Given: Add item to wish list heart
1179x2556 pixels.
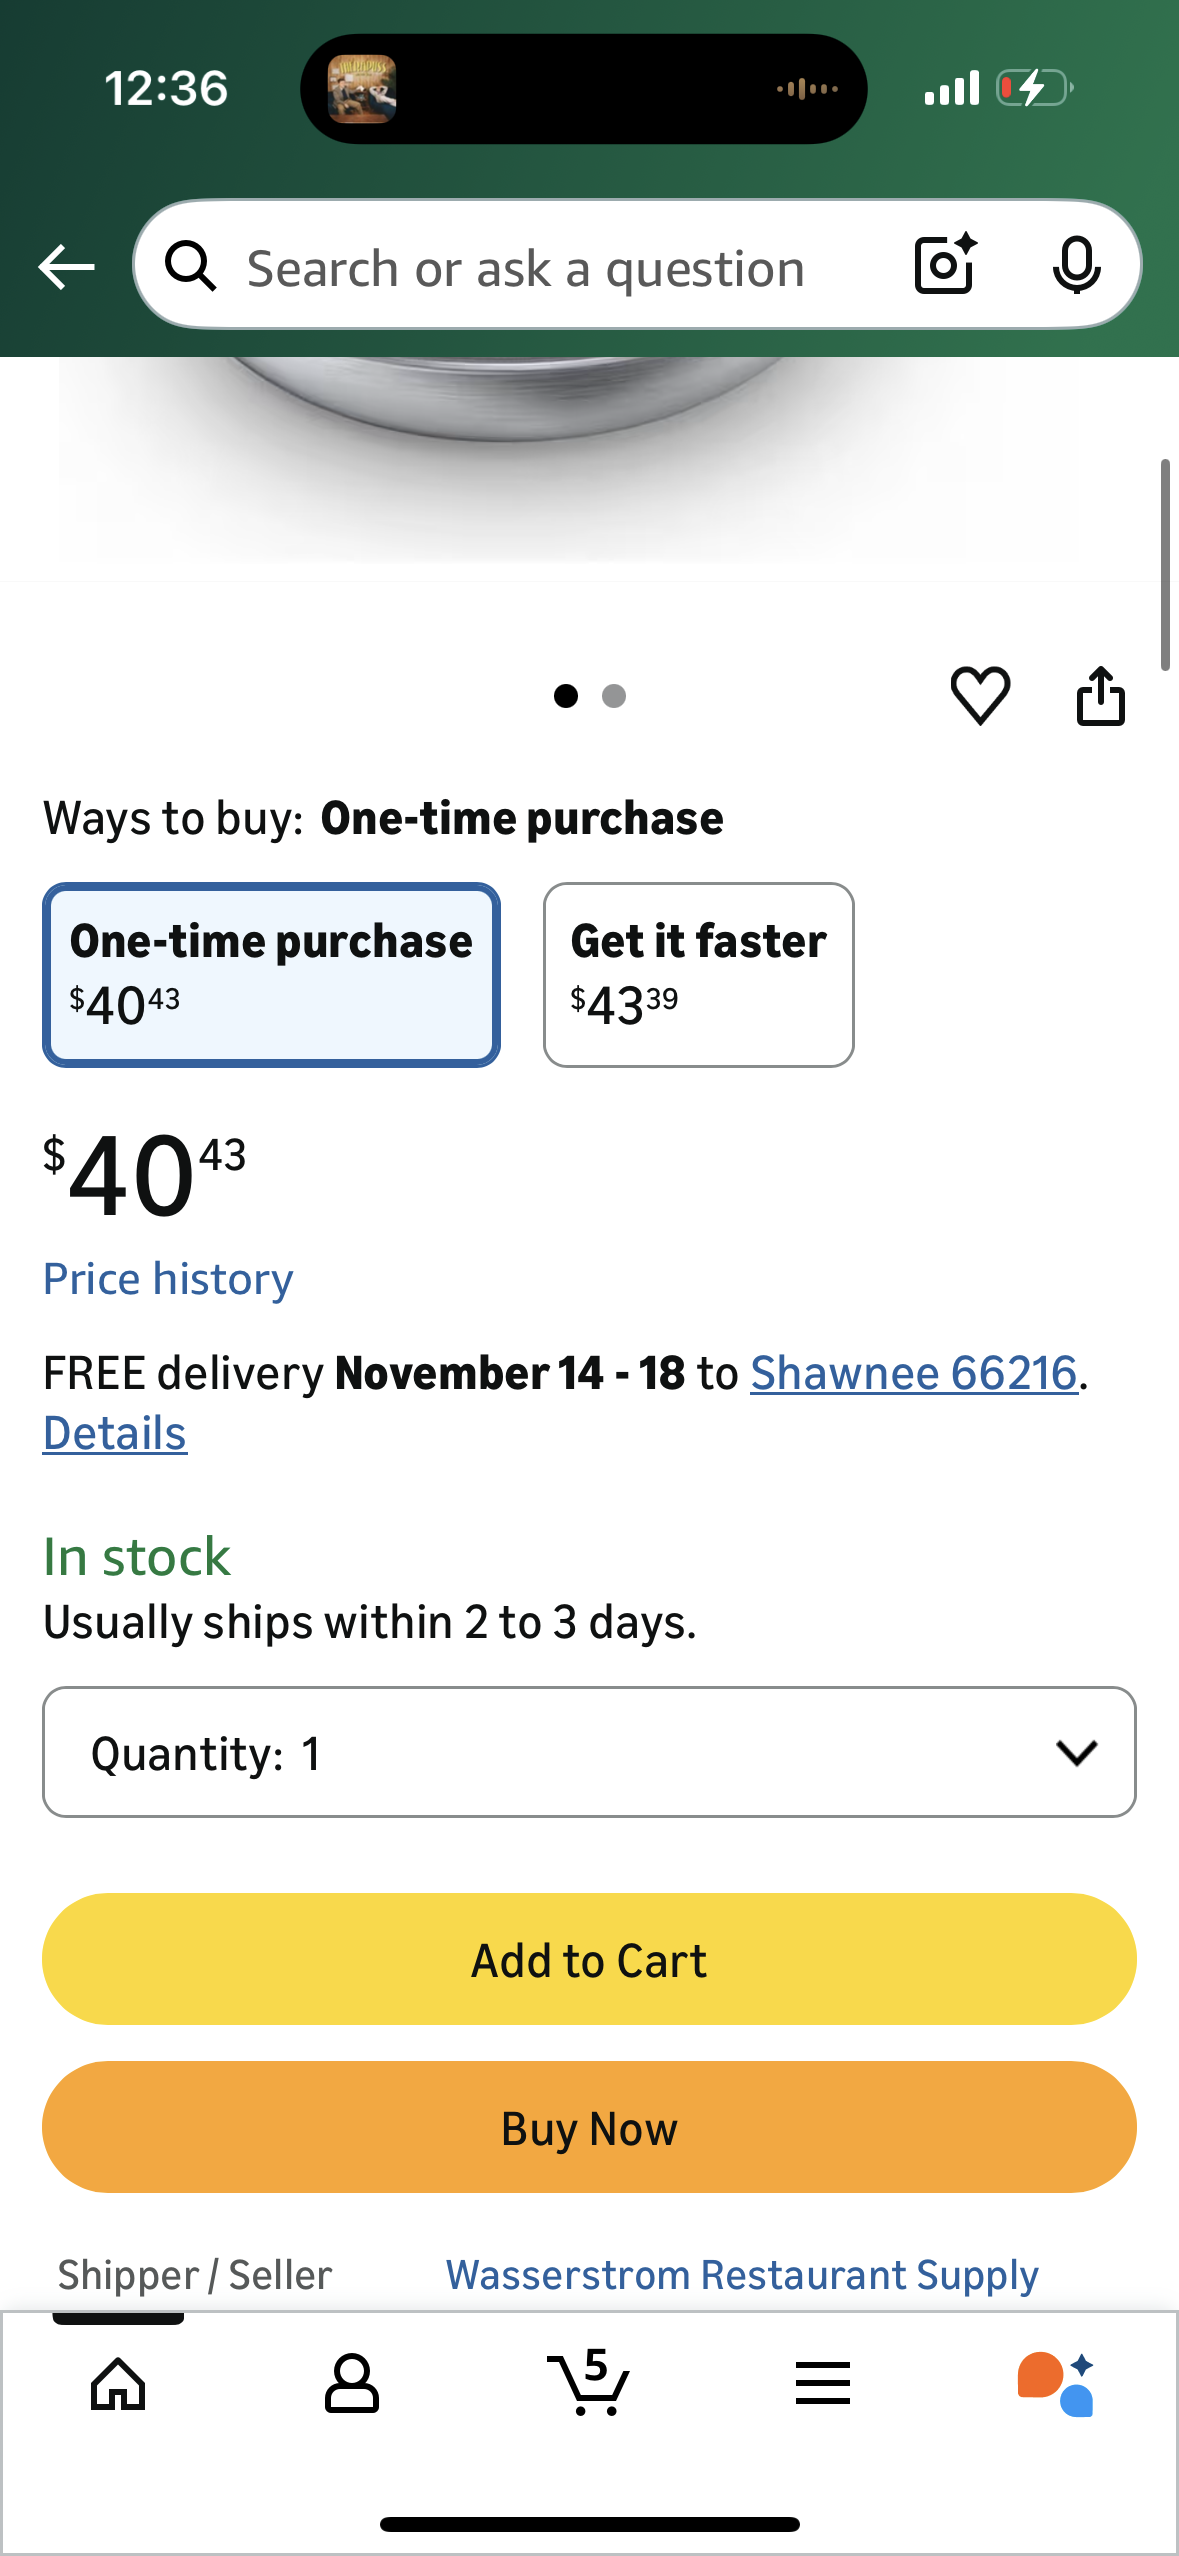Looking at the screenshot, I should pos(980,695).
